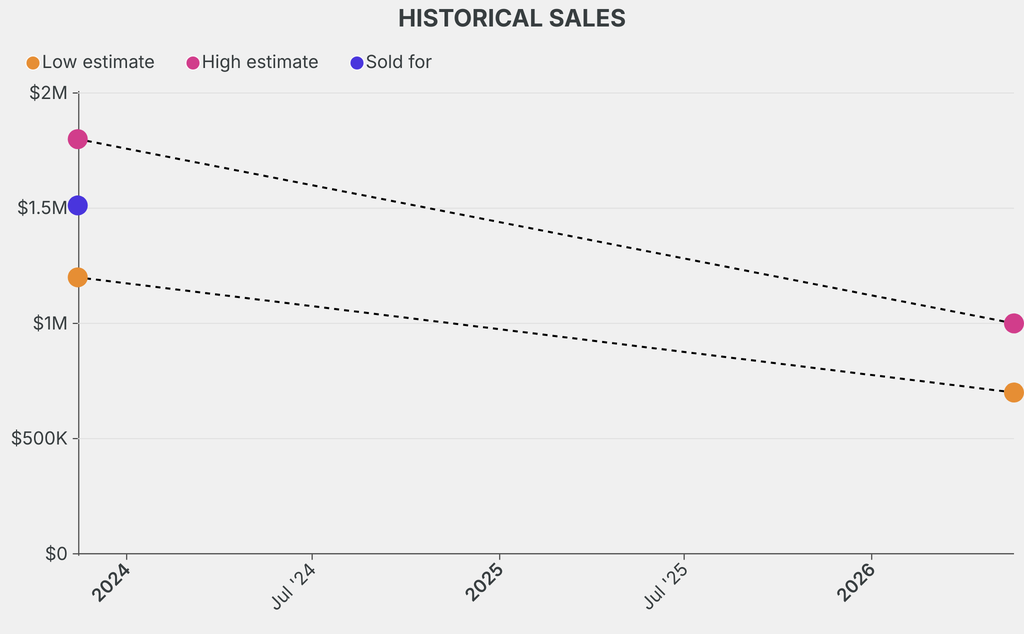Click the $500K y-axis label
The width and height of the screenshot is (1024, 634).
(39, 439)
